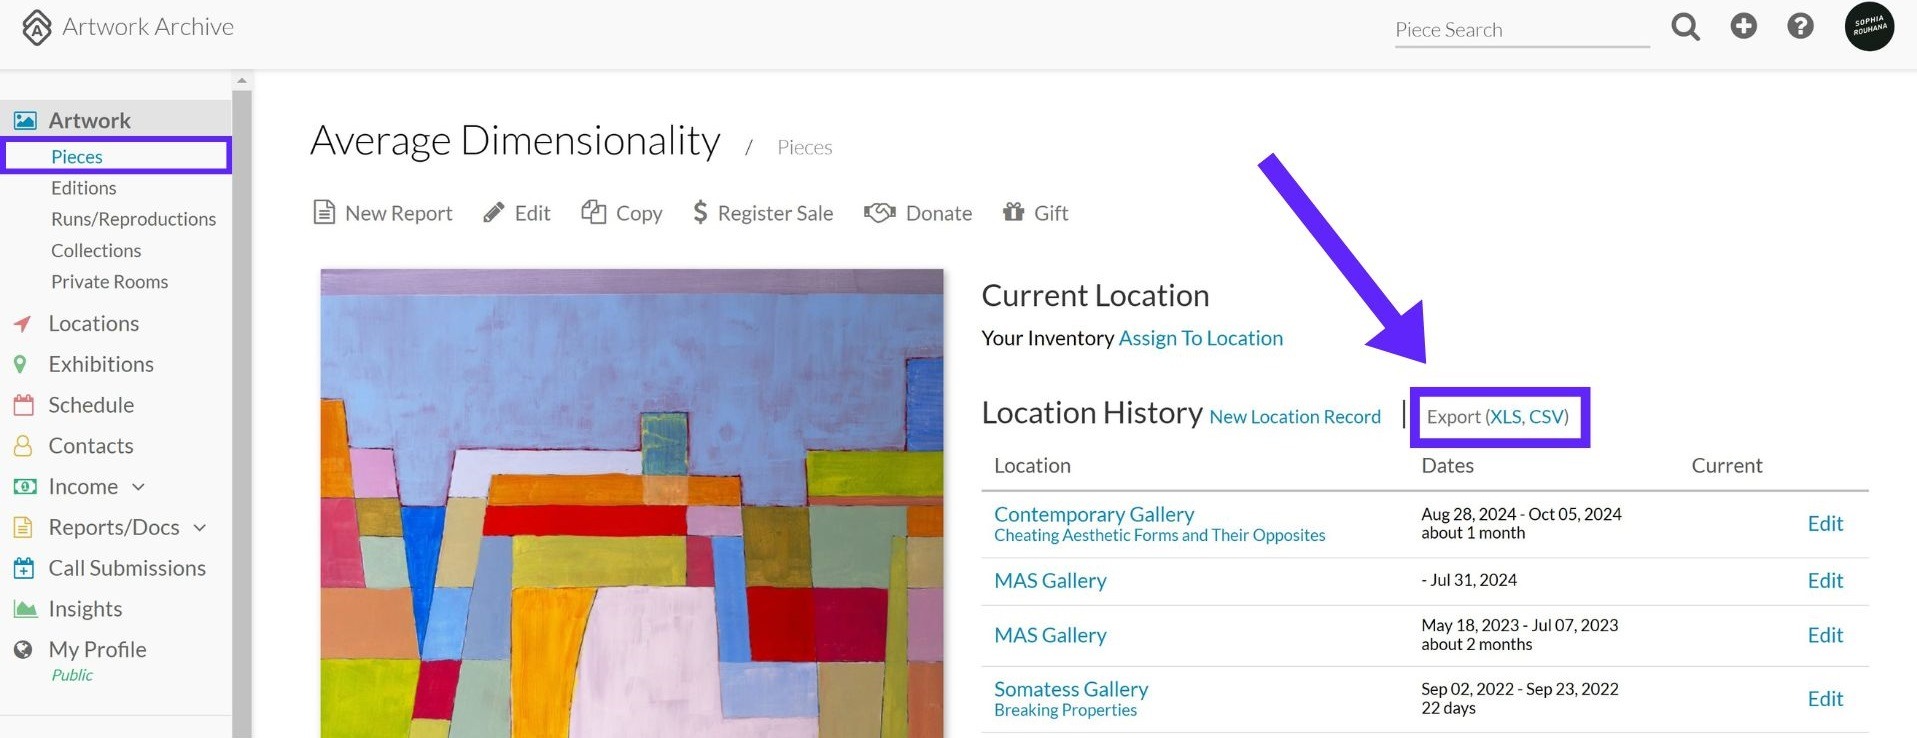This screenshot has width=1917, height=738.
Task: Click the Average Dimensionality artwork image
Action: tap(632, 503)
